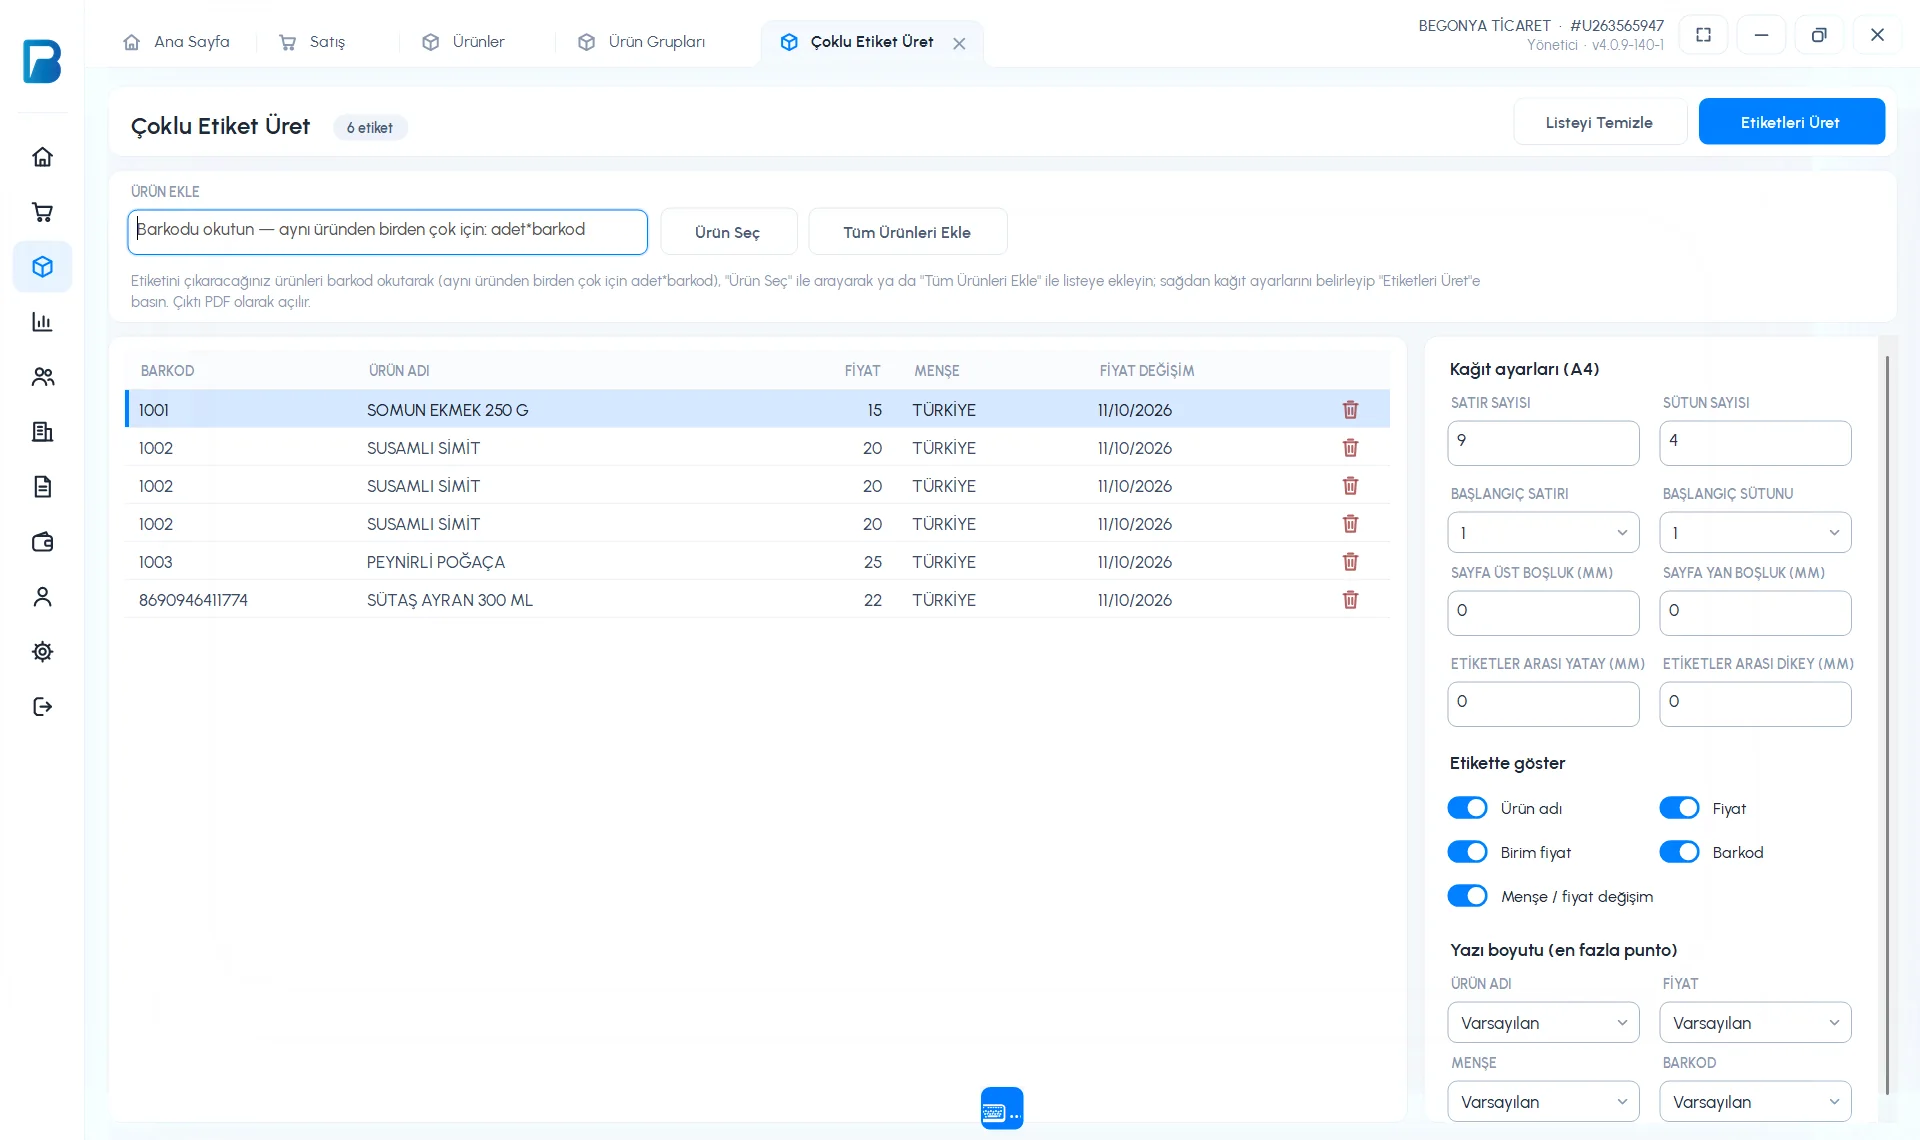Switch to the Ana Sayfa tab
Screen dimensions: 1920x1140
(177, 42)
